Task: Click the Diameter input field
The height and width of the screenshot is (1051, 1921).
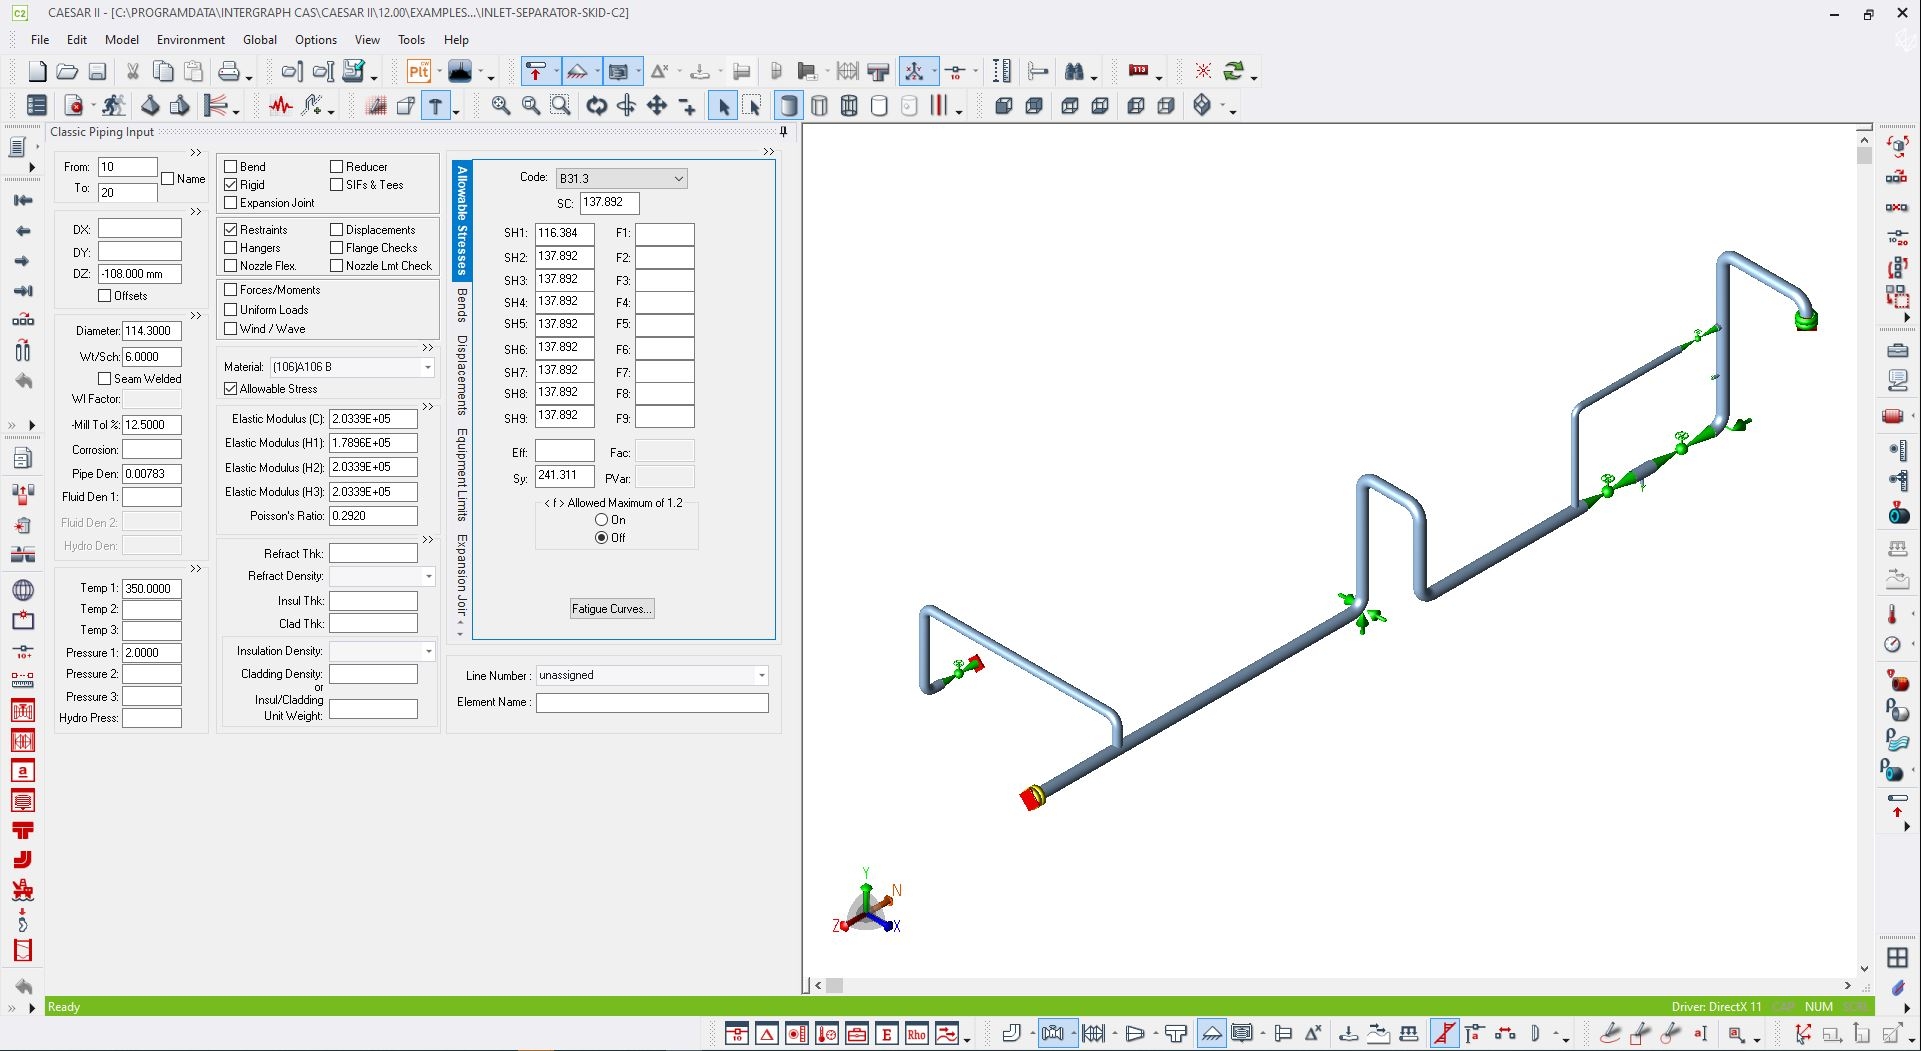Action: [151, 331]
